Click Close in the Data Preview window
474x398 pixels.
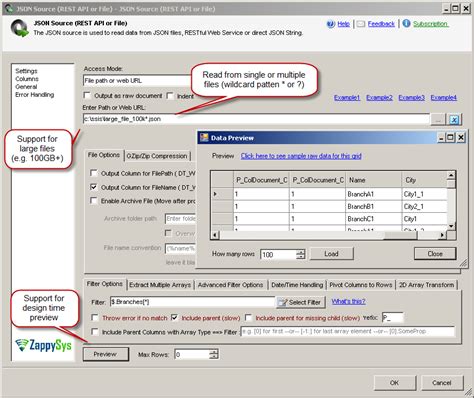(x=435, y=254)
